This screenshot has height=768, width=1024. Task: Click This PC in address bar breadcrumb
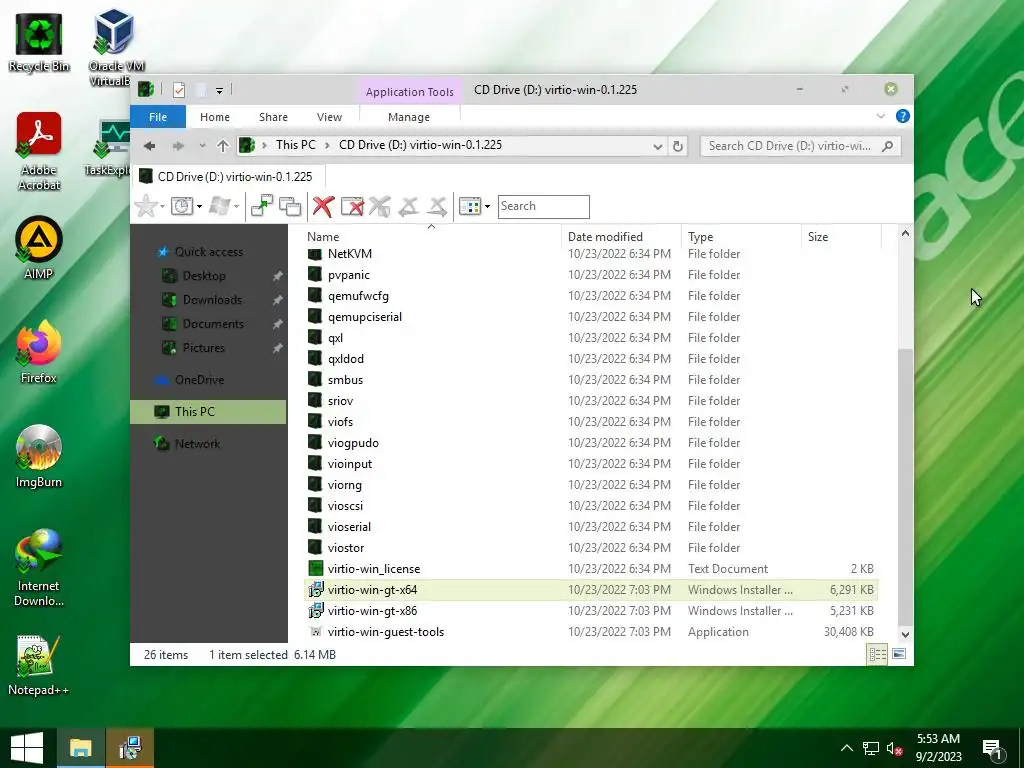point(295,145)
